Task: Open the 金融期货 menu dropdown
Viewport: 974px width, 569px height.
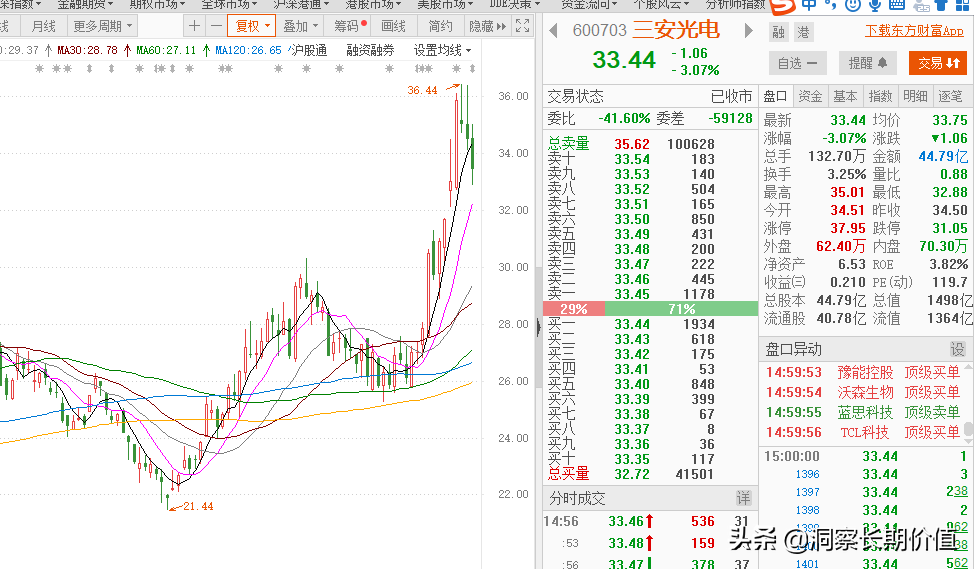Action: 85,4
